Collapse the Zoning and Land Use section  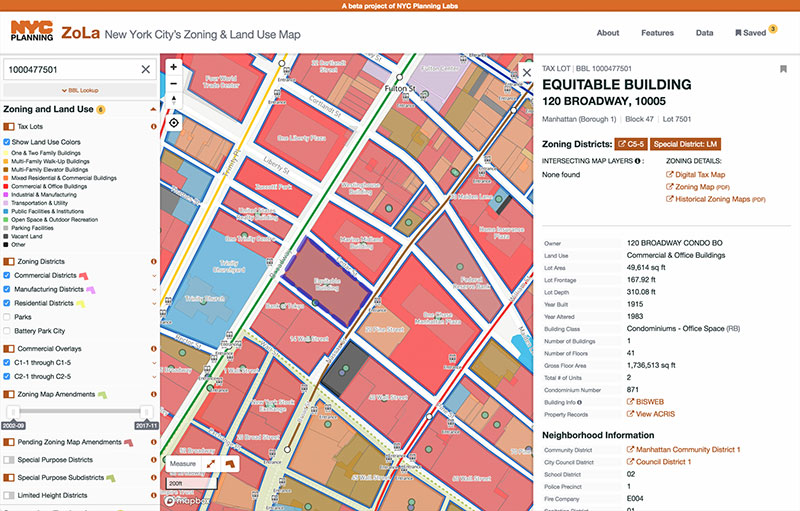(x=154, y=108)
